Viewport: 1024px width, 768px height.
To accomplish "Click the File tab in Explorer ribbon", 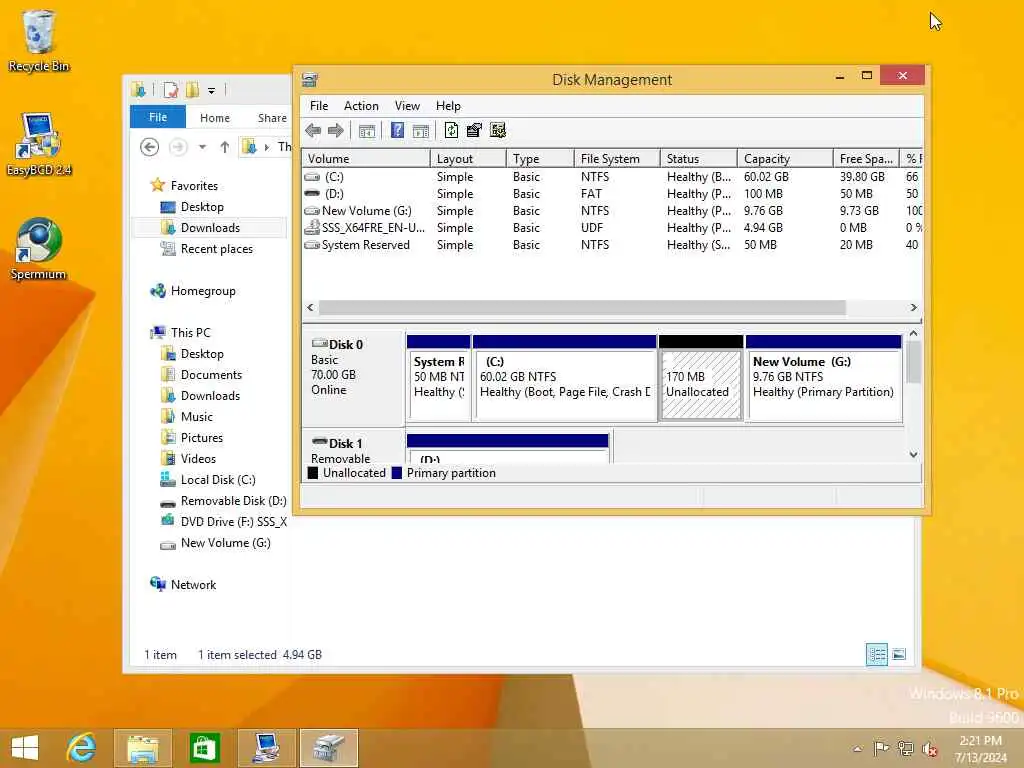I will coord(158,118).
